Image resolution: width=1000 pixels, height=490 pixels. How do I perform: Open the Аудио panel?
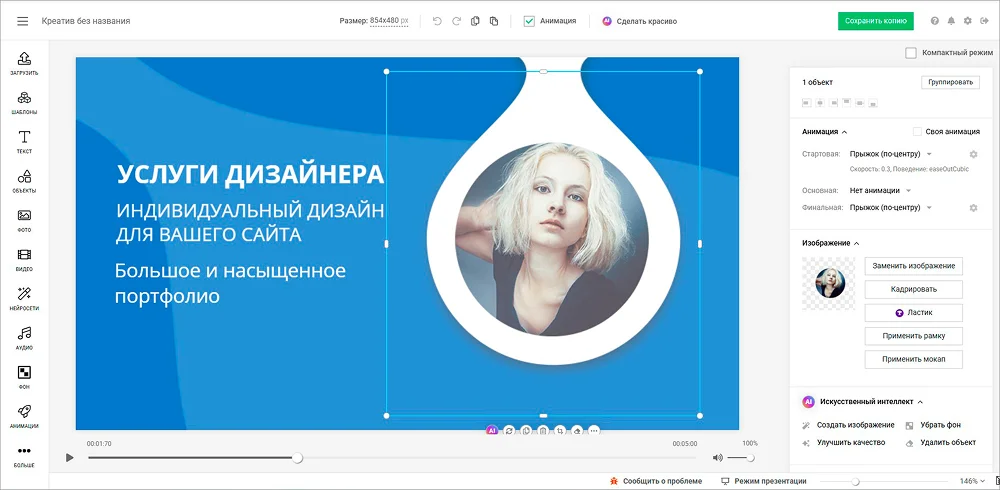point(24,338)
